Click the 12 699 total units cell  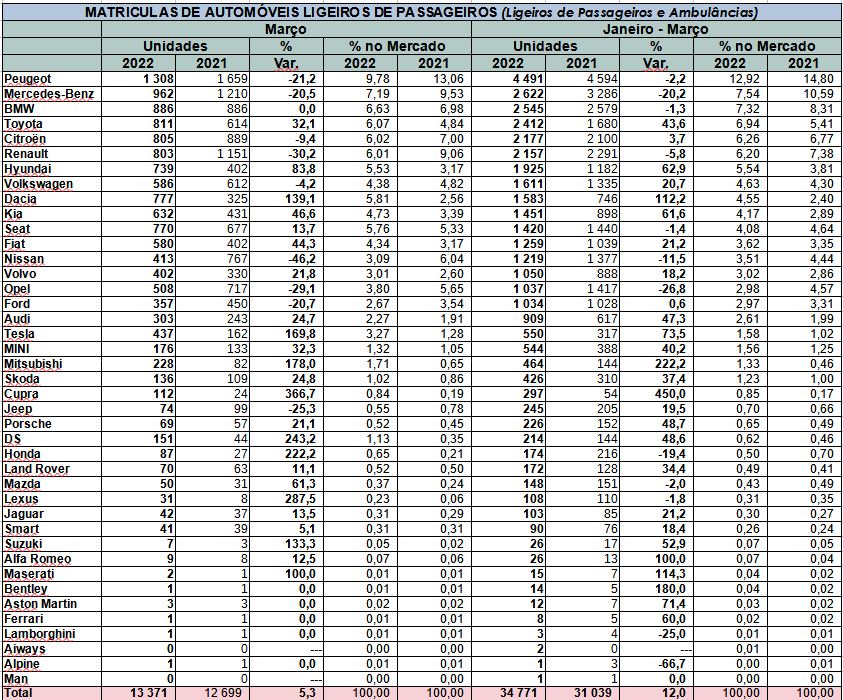coord(213,692)
